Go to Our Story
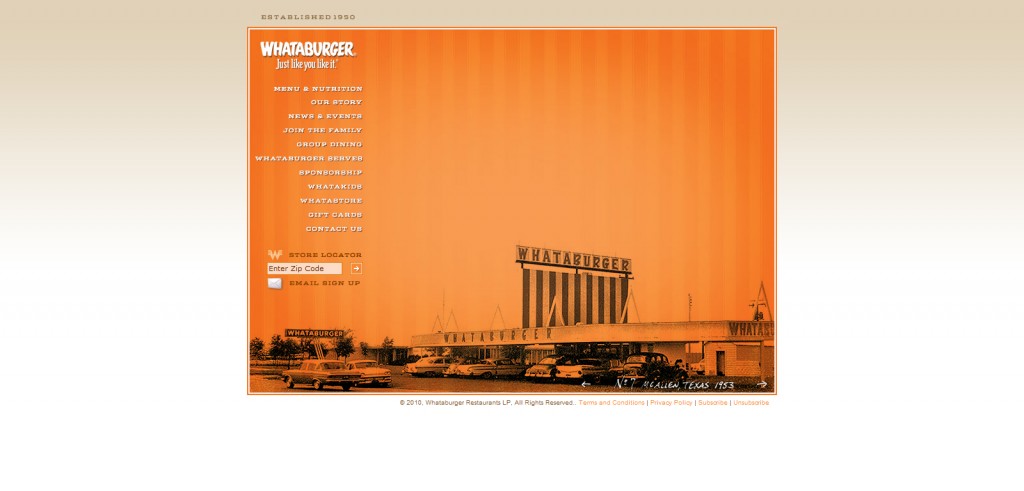Image resolution: width=1024 pixels, height=491 pixels. click(x=336, y=103)
